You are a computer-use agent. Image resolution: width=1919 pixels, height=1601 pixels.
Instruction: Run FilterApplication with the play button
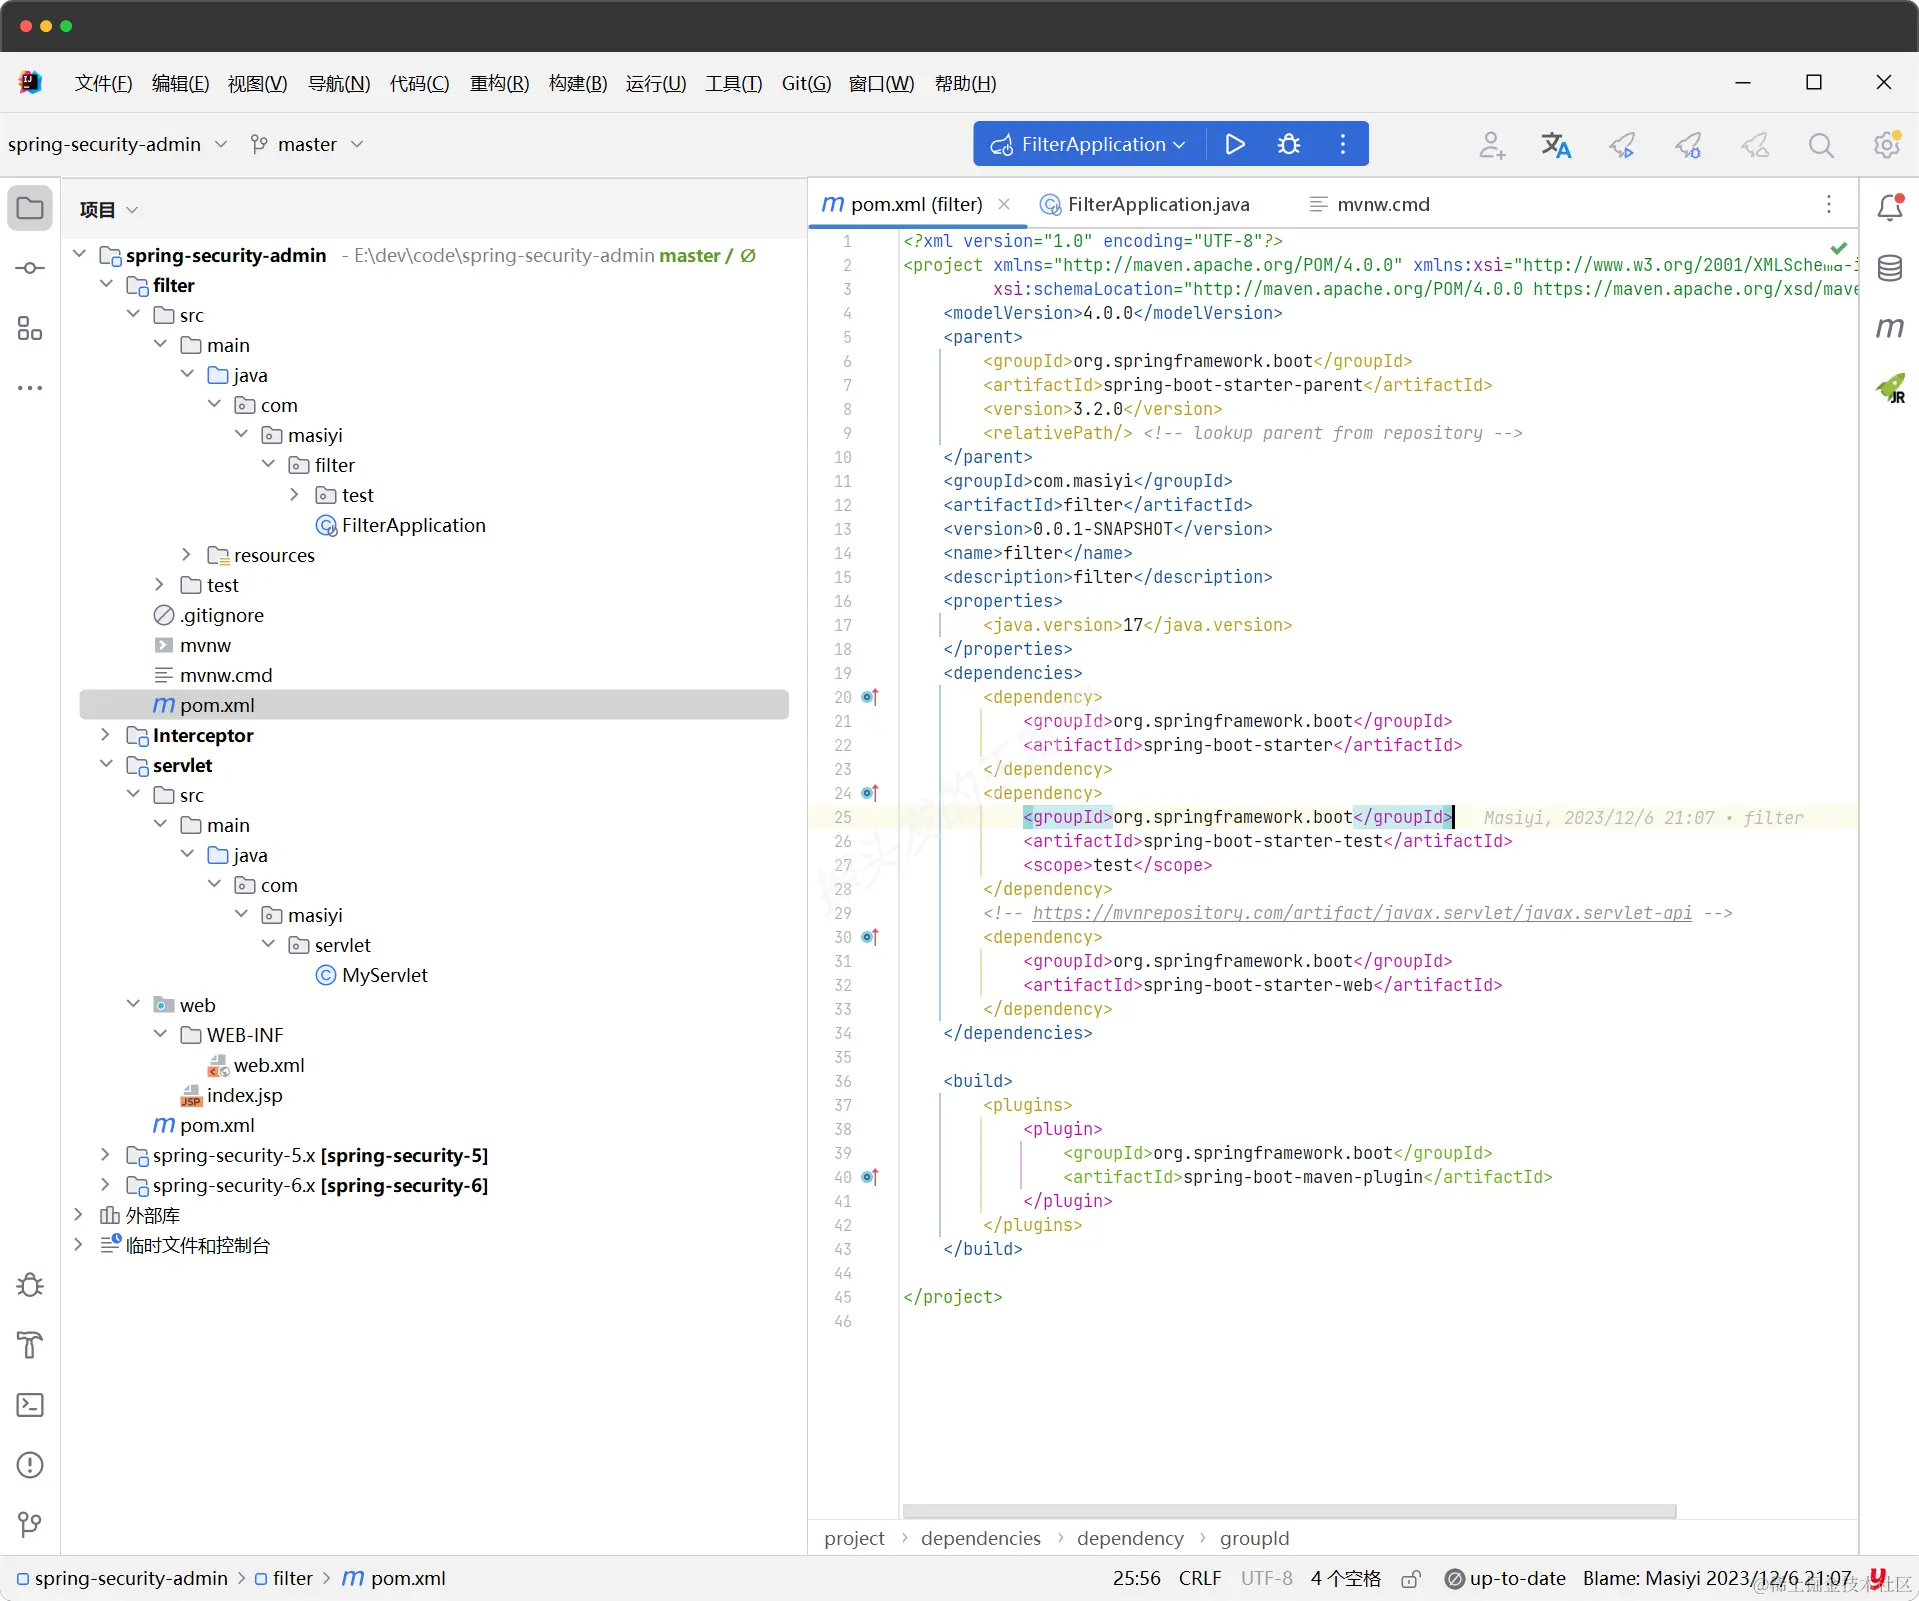(x=1235, y=144)
